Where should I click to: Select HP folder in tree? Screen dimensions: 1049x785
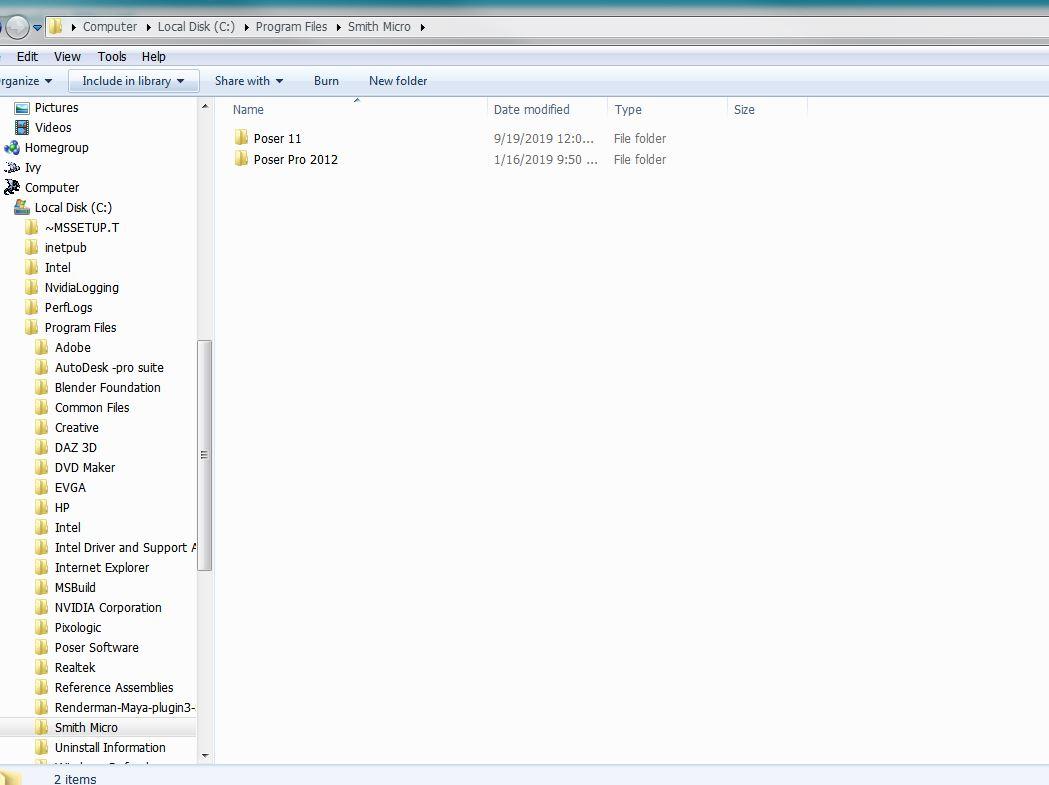pos(62,507)
